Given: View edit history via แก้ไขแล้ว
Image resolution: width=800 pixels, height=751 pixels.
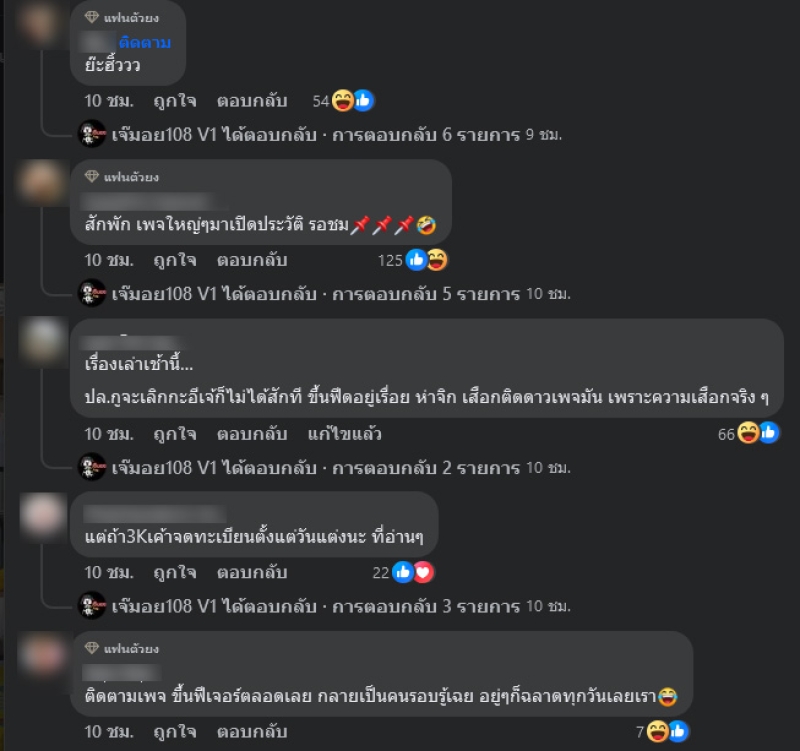Looking at the screenshot, I should pos(344,434).
